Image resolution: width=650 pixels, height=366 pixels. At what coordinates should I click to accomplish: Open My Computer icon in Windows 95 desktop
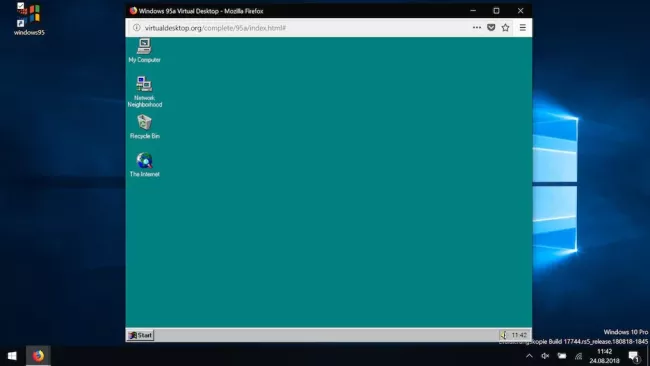point(144,50)
